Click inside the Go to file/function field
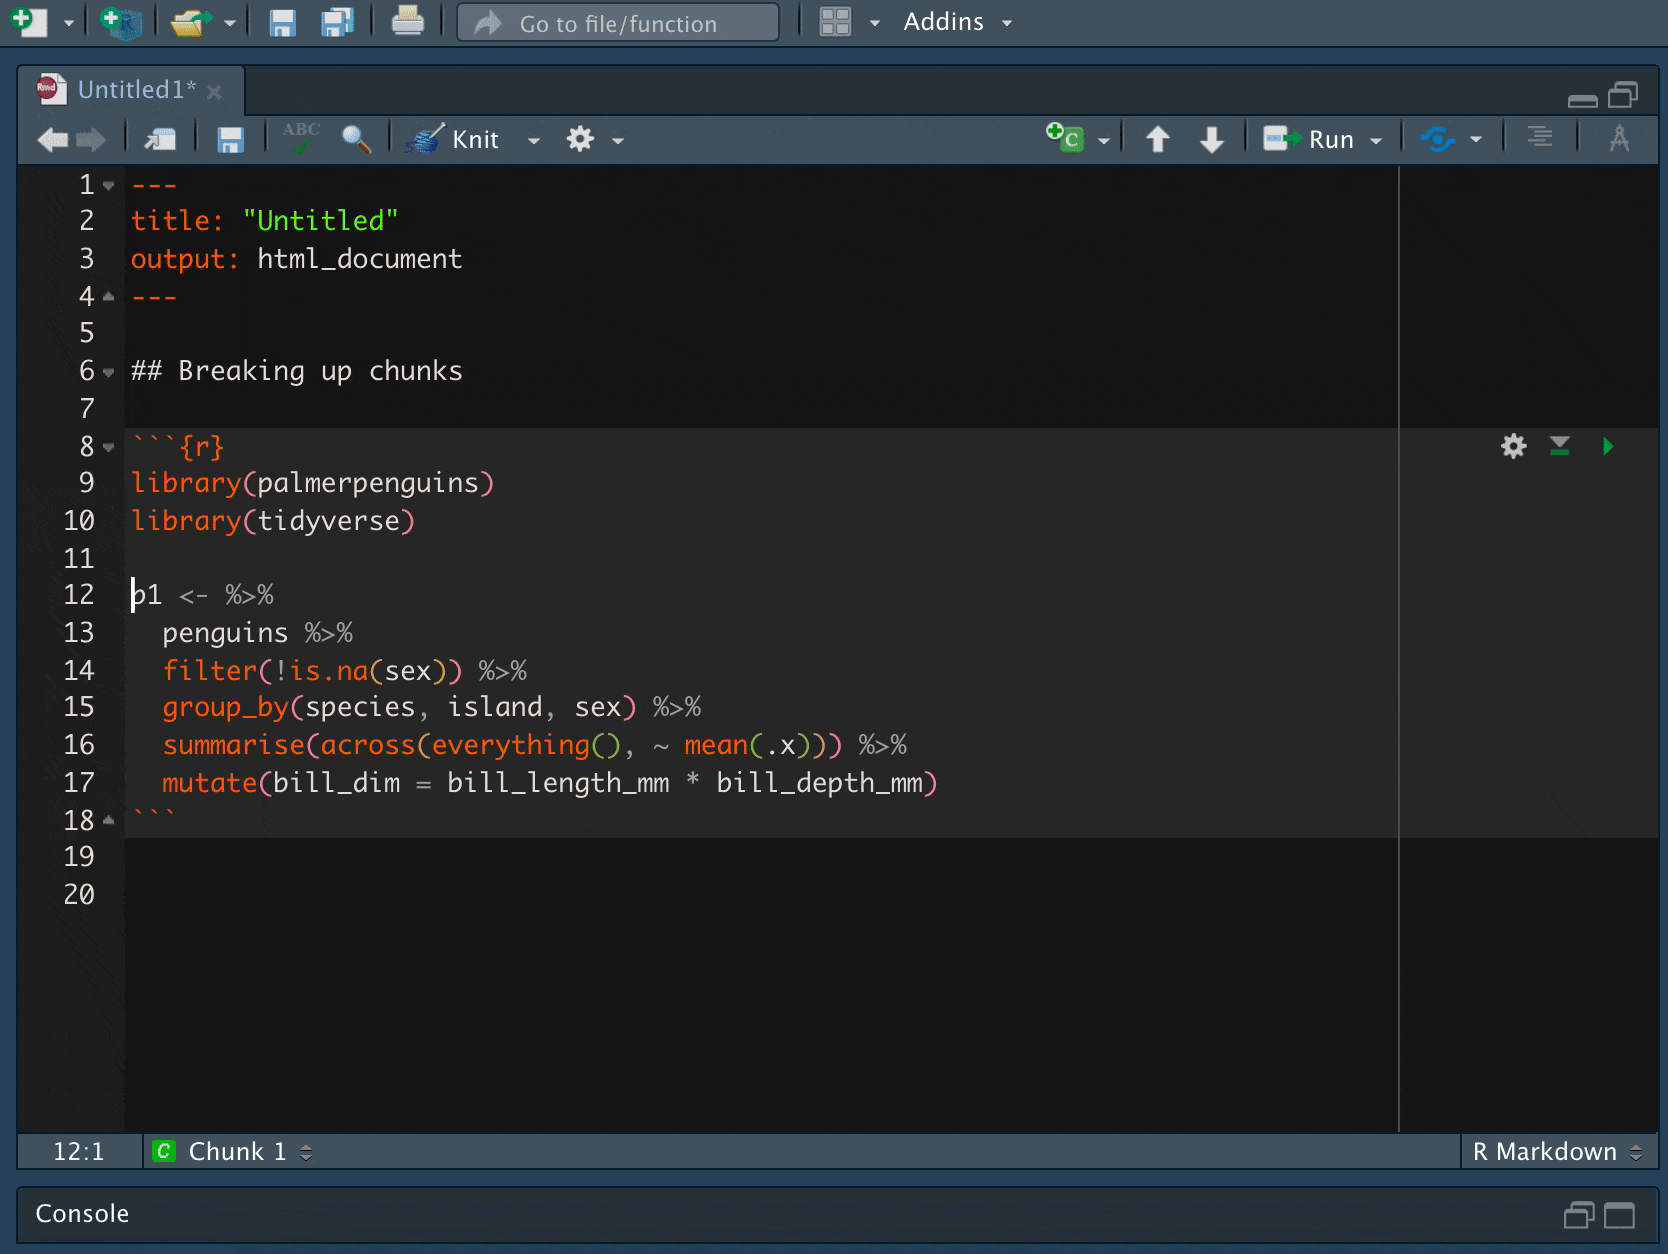This screenshot has width=1668, height=1254. click(617, 22)
